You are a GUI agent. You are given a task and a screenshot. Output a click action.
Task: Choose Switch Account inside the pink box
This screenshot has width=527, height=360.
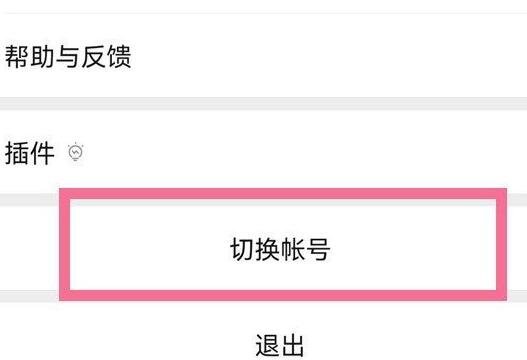click(x=280, y=249)
